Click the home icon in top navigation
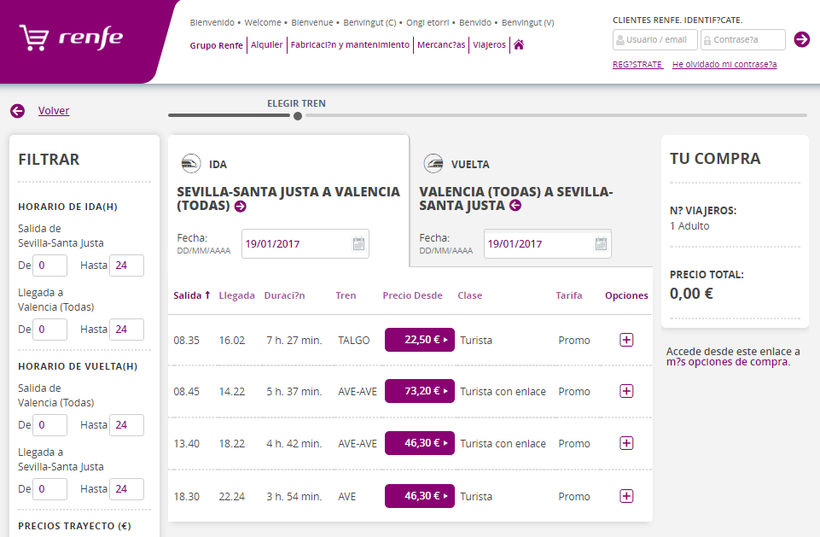 click(518, 45)
